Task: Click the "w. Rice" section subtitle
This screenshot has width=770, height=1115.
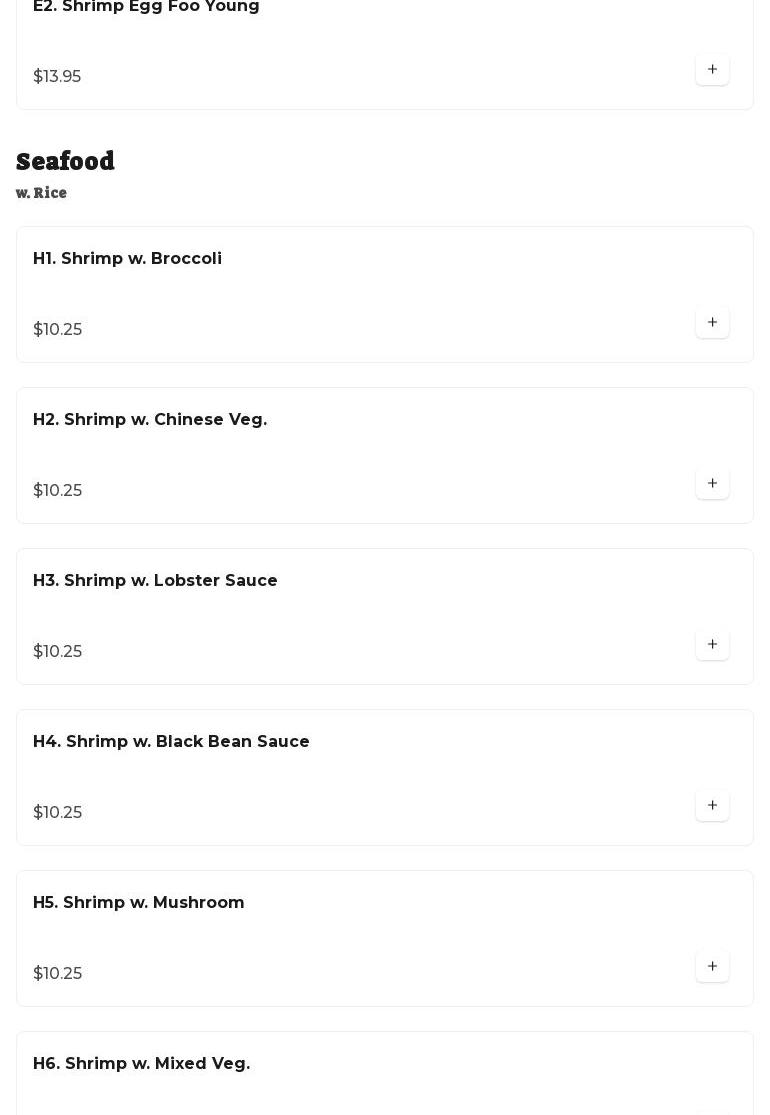Action: [41, 193]
